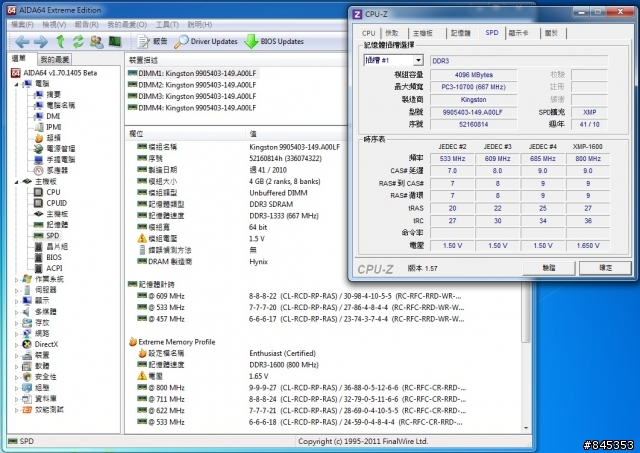Open the 工具(T) tools menu

pyautogui.click(x=167, y=24)
